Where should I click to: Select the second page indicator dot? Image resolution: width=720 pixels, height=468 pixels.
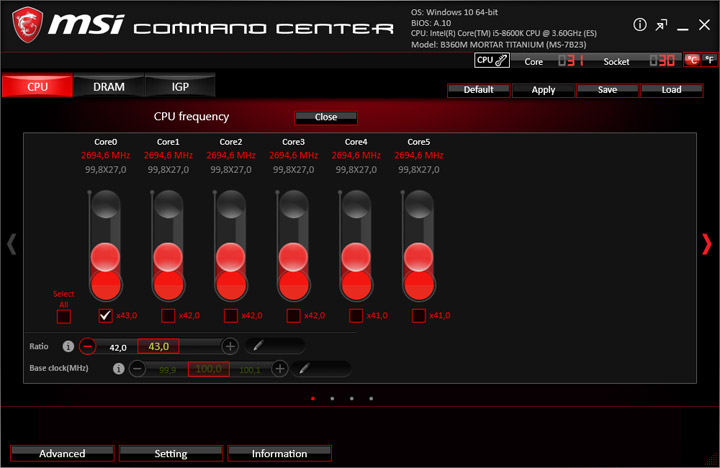332,399
